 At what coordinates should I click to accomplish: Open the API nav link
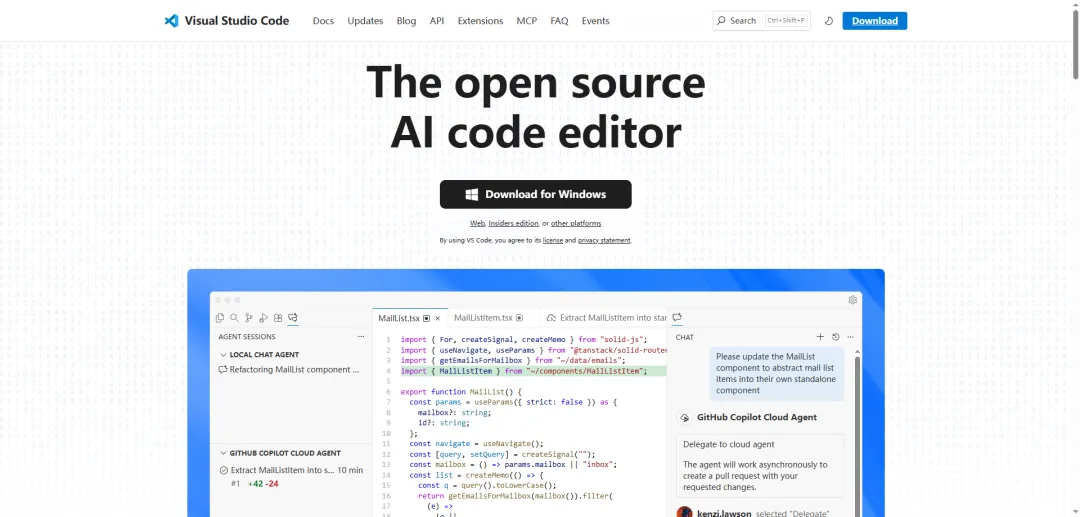tap(437, 21)
